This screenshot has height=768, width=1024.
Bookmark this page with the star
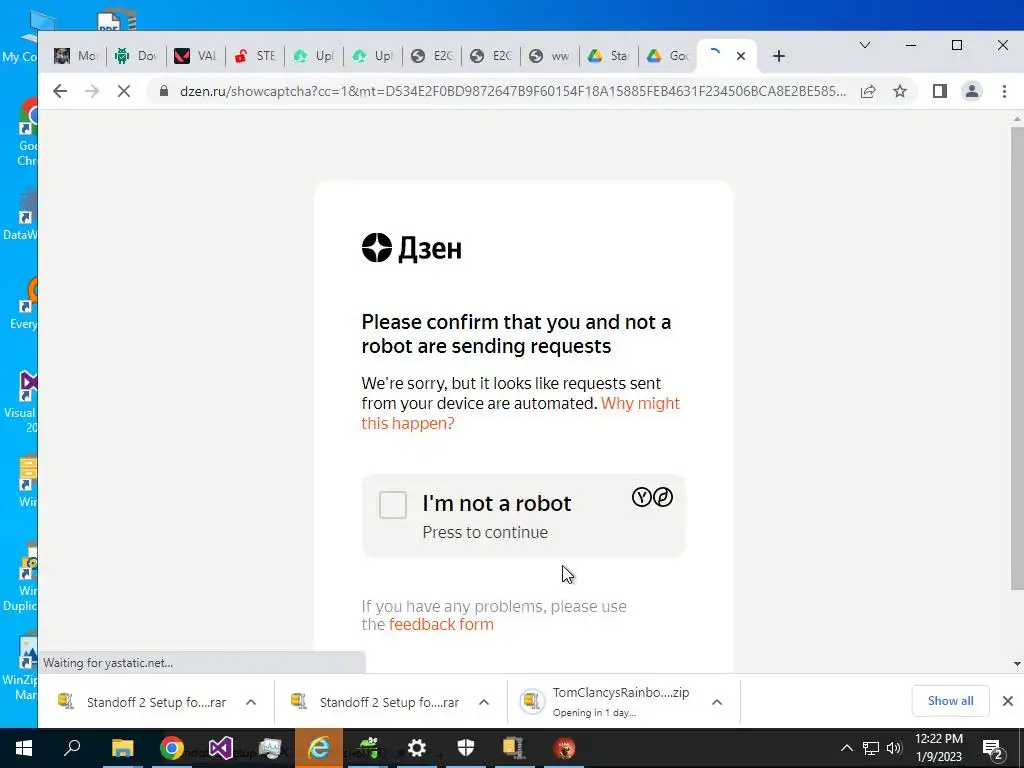tap(900, 91)
